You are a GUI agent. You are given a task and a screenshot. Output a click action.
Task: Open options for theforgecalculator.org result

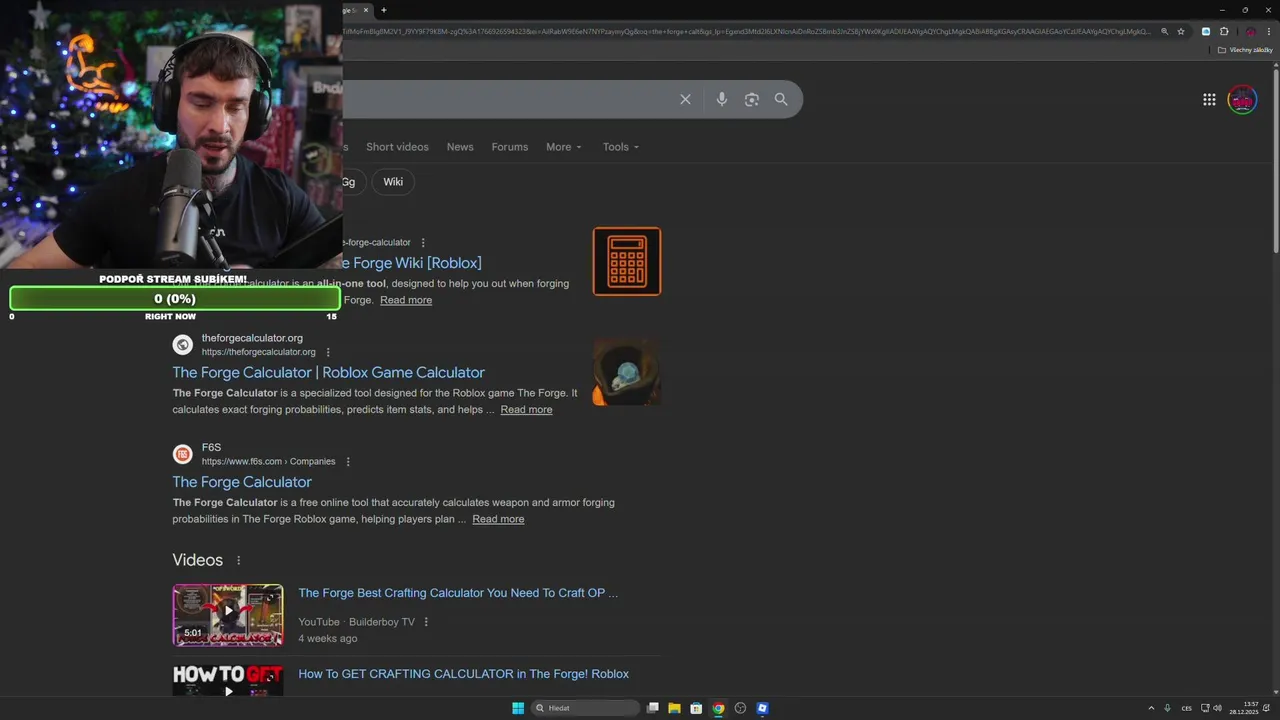click(328, 352)
